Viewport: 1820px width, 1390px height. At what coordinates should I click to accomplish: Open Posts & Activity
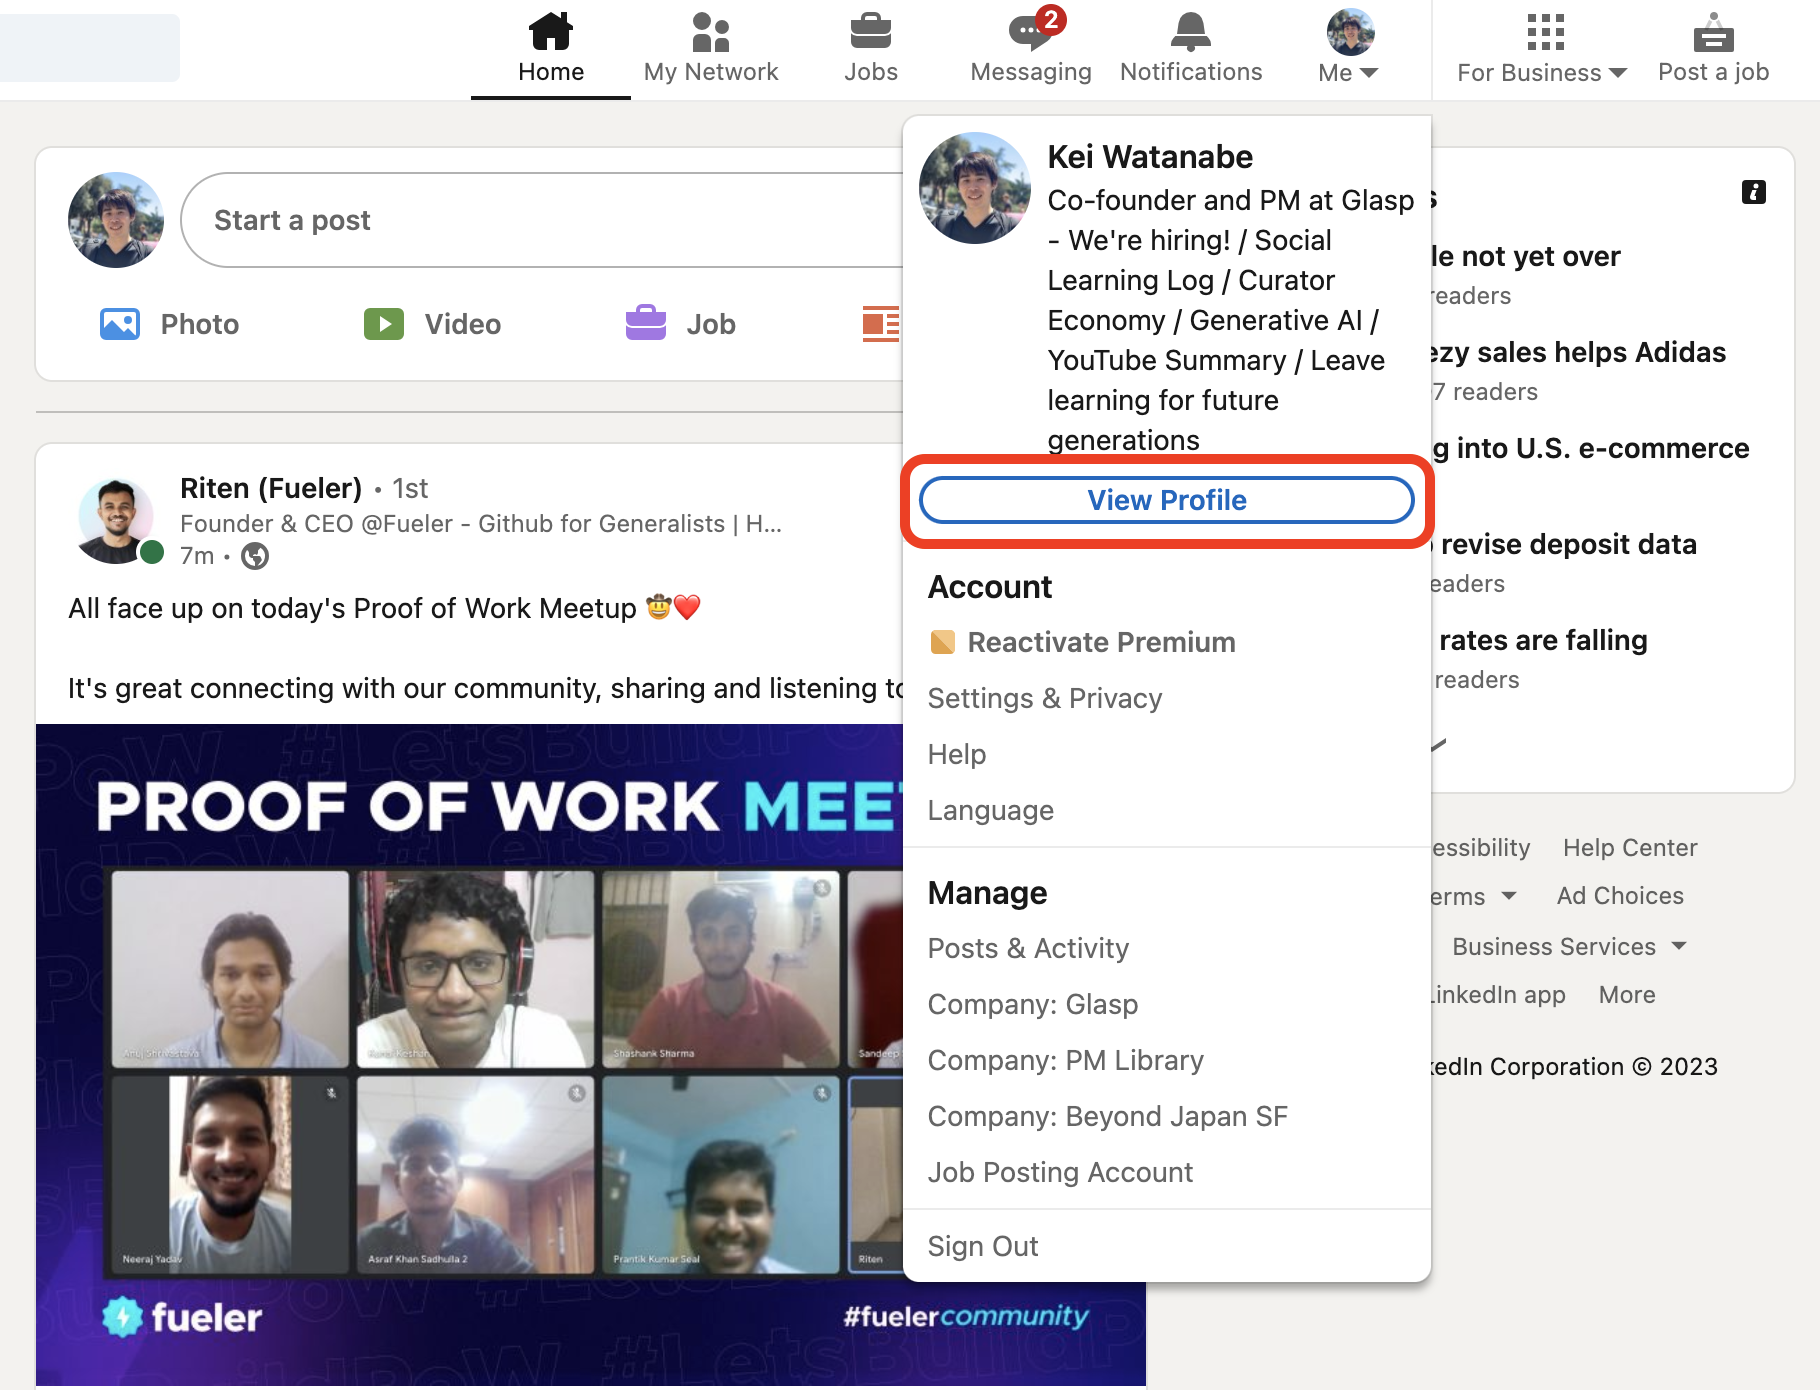coord(1028,948)
